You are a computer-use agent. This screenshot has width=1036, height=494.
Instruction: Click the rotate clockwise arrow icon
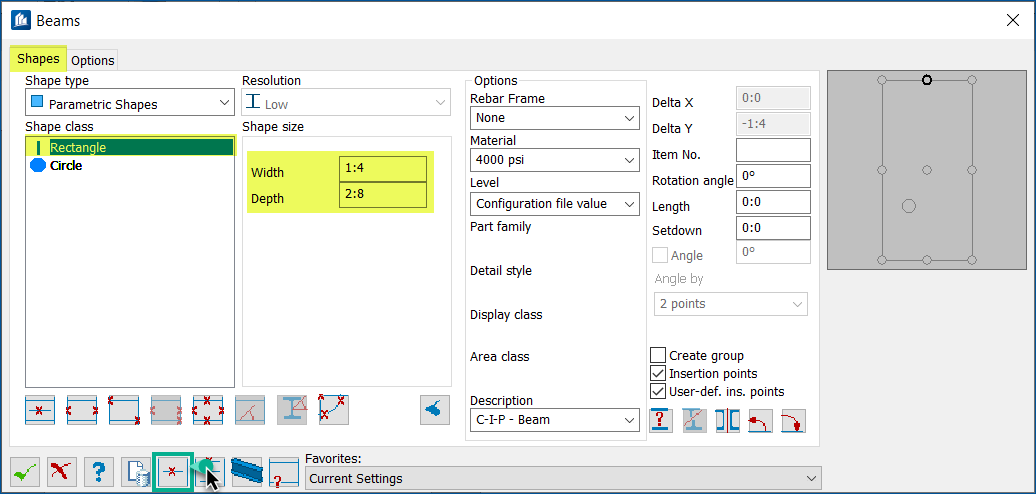click(793, 421)
